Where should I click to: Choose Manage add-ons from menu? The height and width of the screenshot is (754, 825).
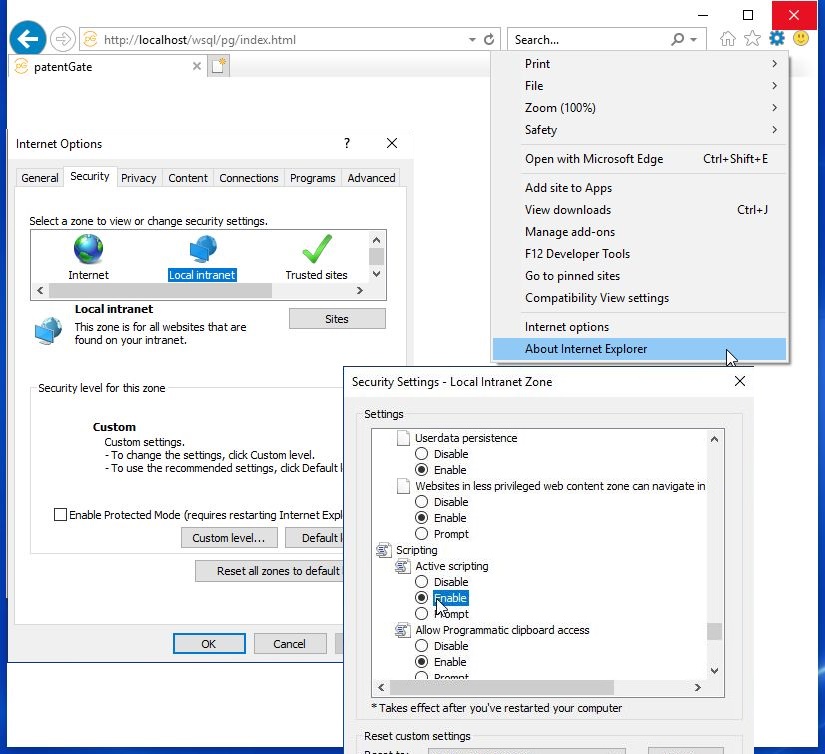639,232
